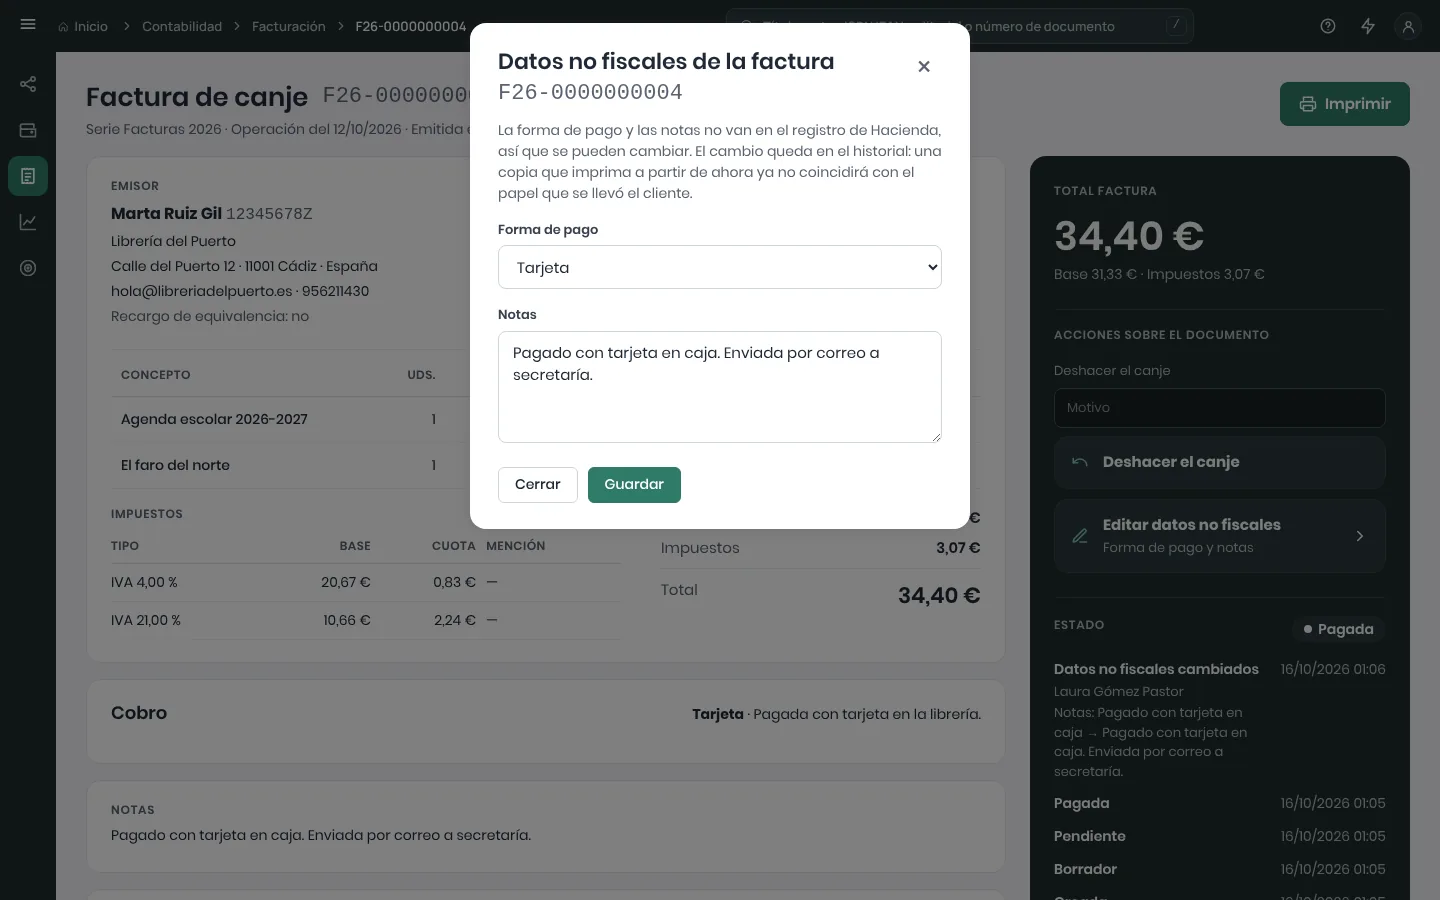
Task: Open the target icon section in the sidebar
Action: [28, 268]
